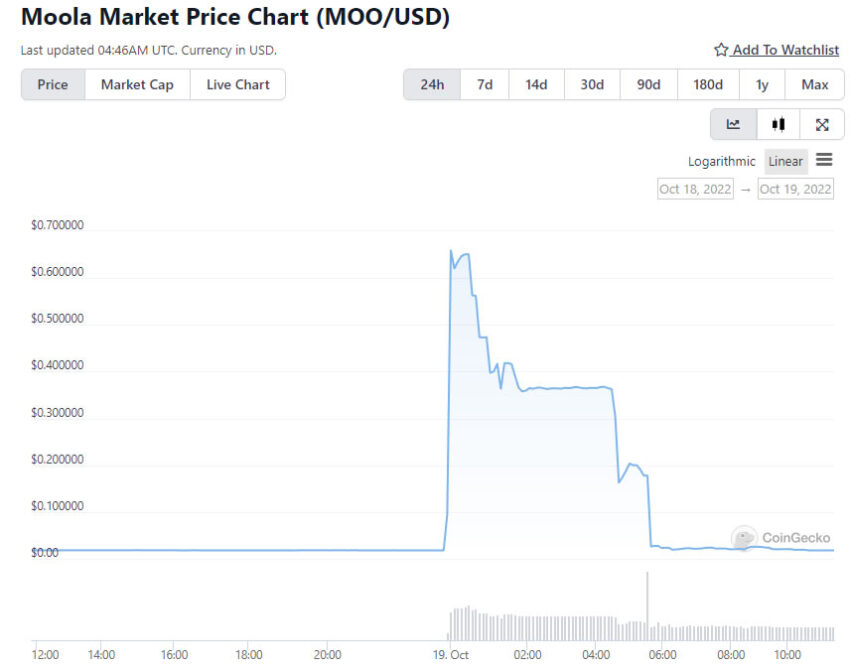Click Add To Watchlist link
The width and height of the screenshot is (850, 670).
point(785,50)
